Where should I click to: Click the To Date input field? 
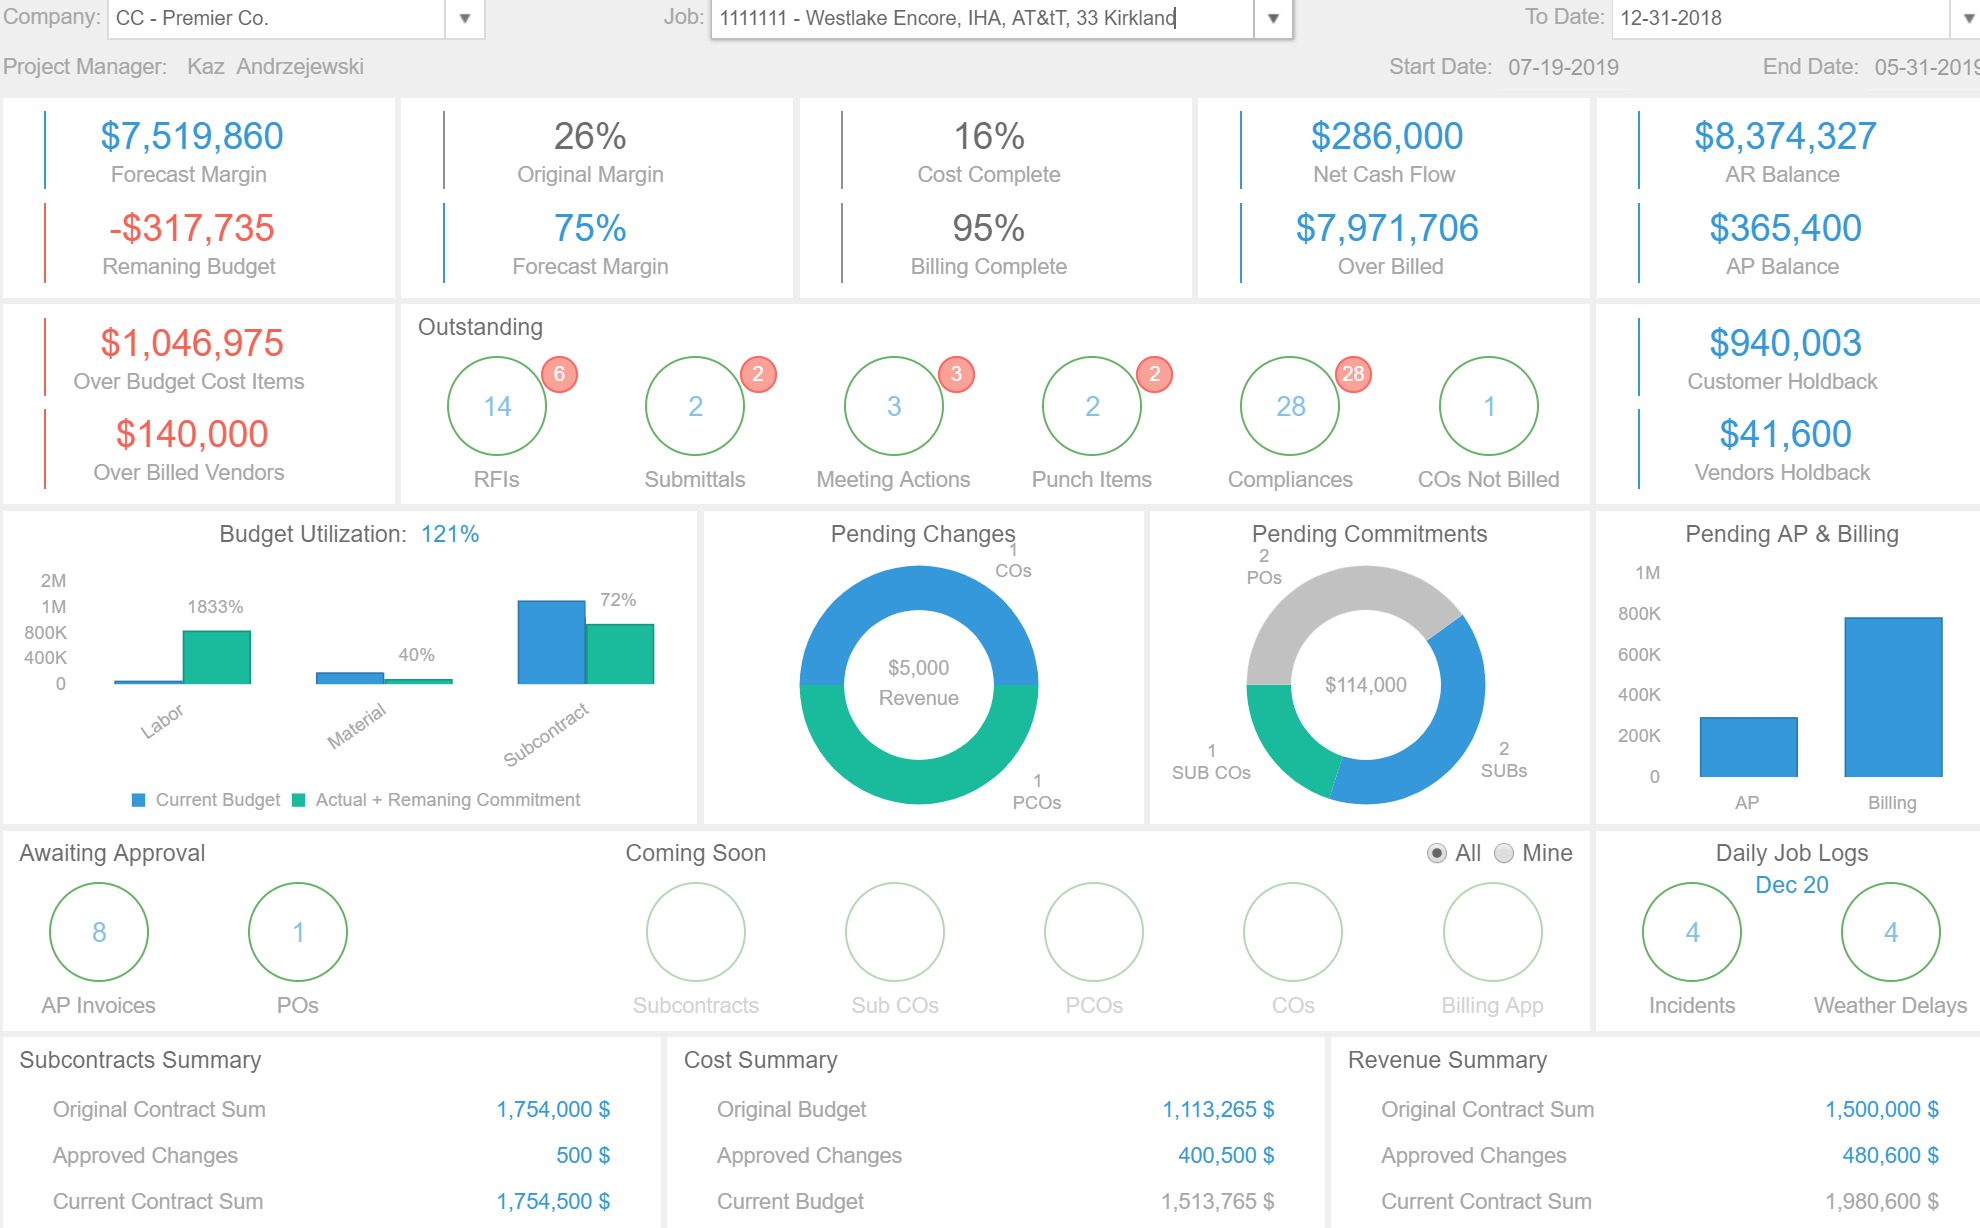tap(1782, 18)
